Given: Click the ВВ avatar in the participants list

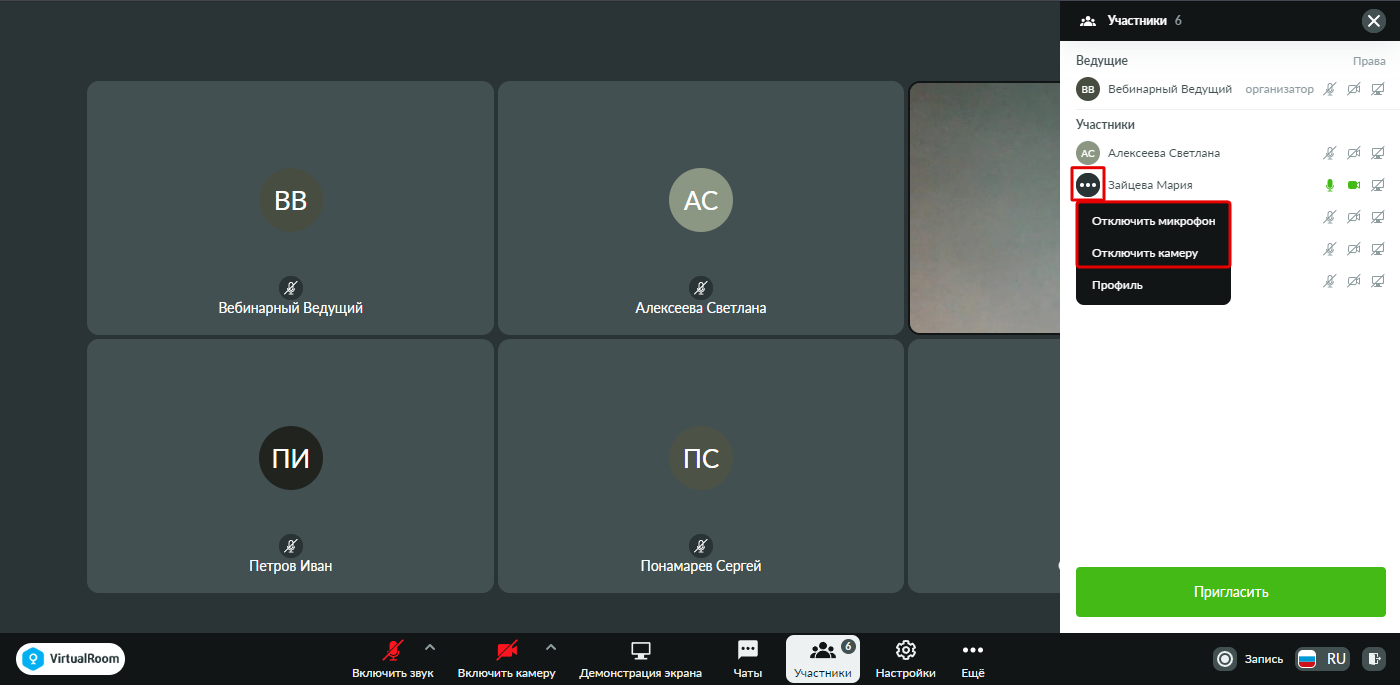Looking at the screenshot, I should pos(1088,89).
